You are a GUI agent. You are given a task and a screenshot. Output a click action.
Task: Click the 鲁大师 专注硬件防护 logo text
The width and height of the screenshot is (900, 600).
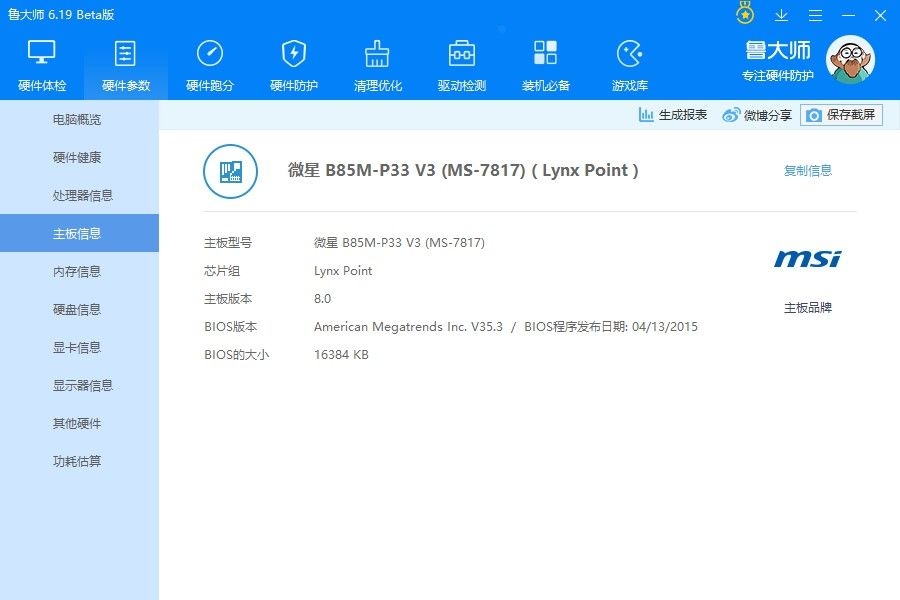coord(778,61)
